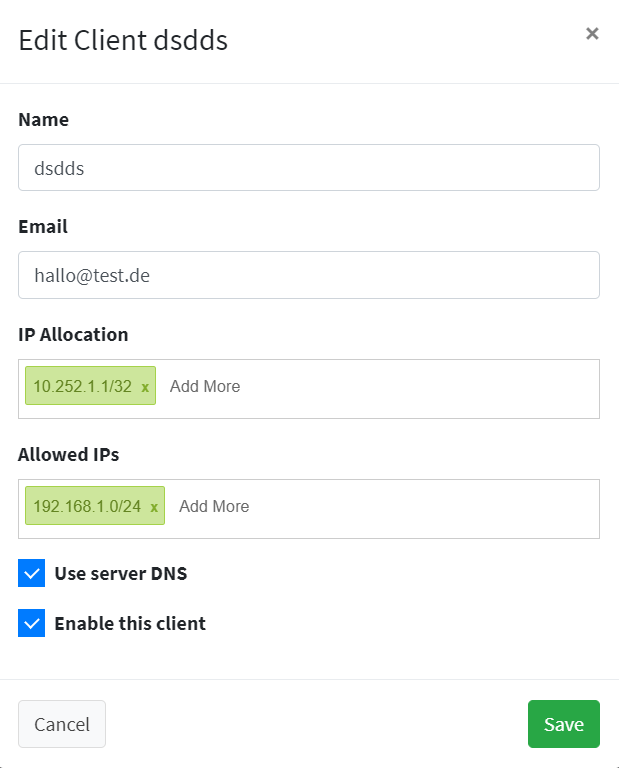
Task: Click the Email field label
Action: click(43, 227)
